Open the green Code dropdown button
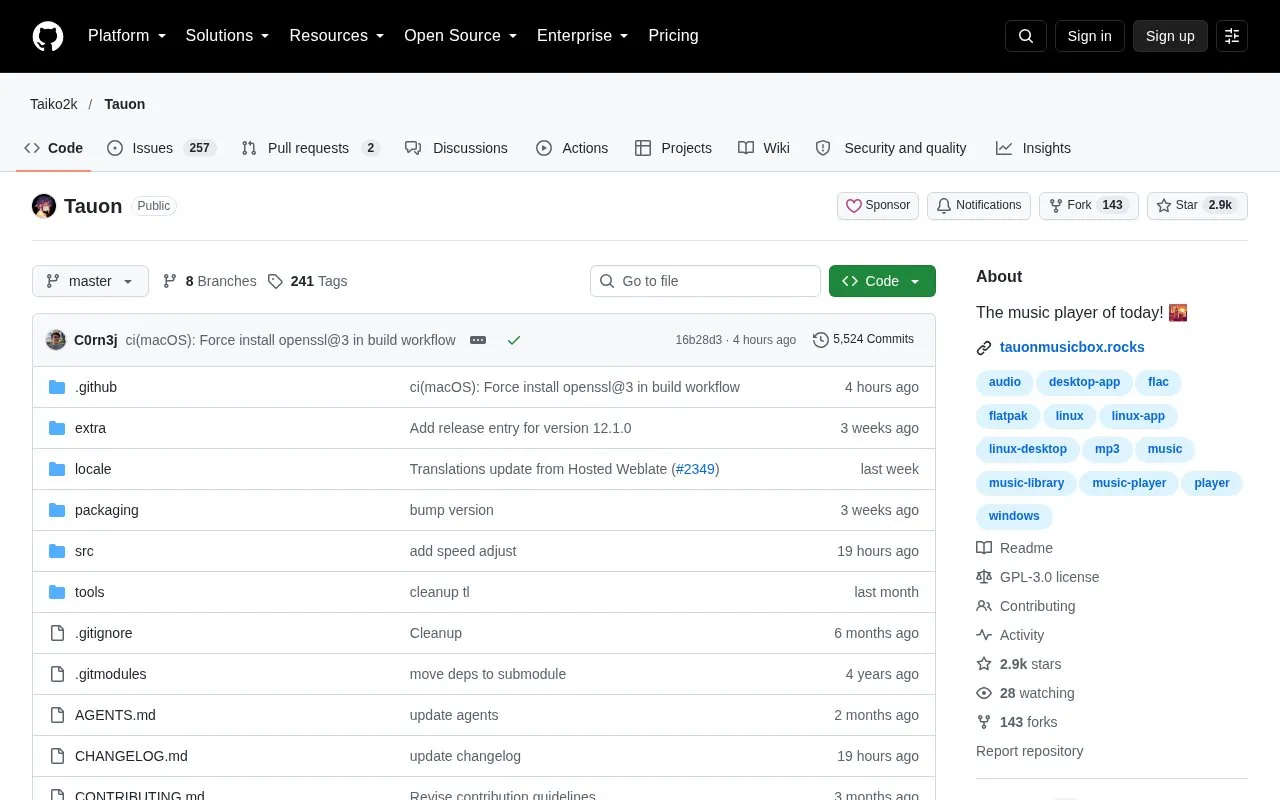1280x800 pixels. (x=882, y=281)
